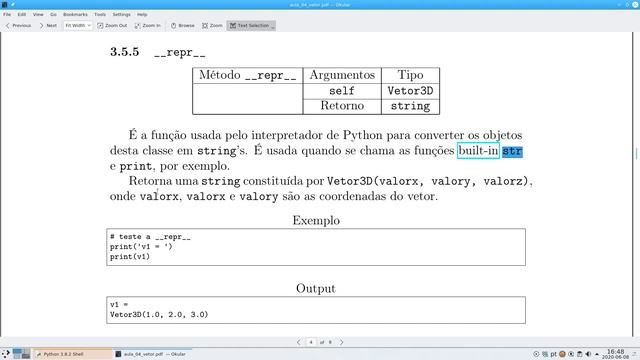Select aula_04_vetor.pdf Okular taskbar entry
This screenshot has height=360, width=640.
pyautogui.click(x=152, y=354)
